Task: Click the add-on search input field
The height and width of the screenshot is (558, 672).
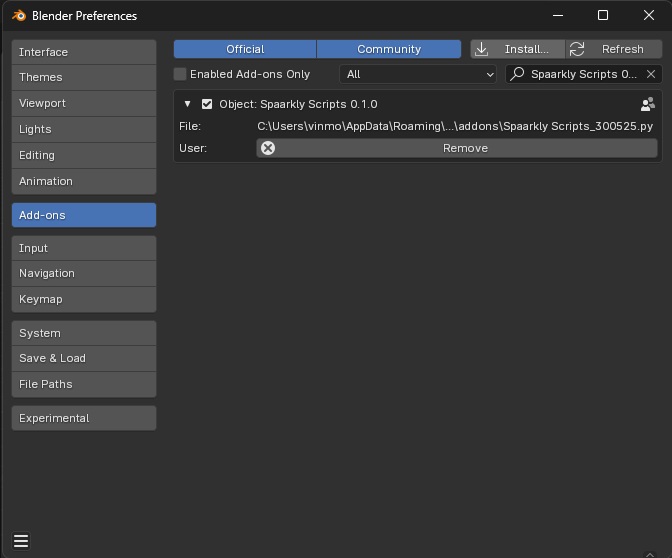Action: coord(583,74)
